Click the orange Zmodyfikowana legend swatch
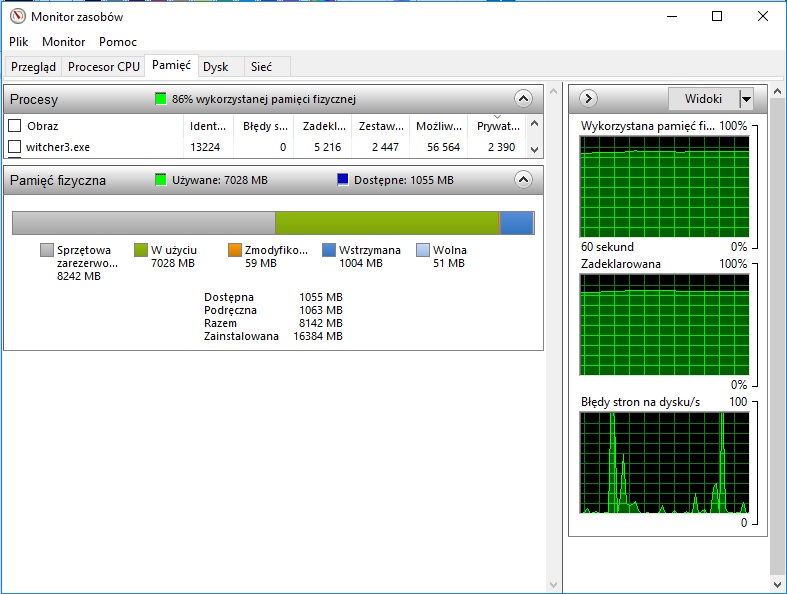Viewport: 787px width, 594px height. pos(235,250)
